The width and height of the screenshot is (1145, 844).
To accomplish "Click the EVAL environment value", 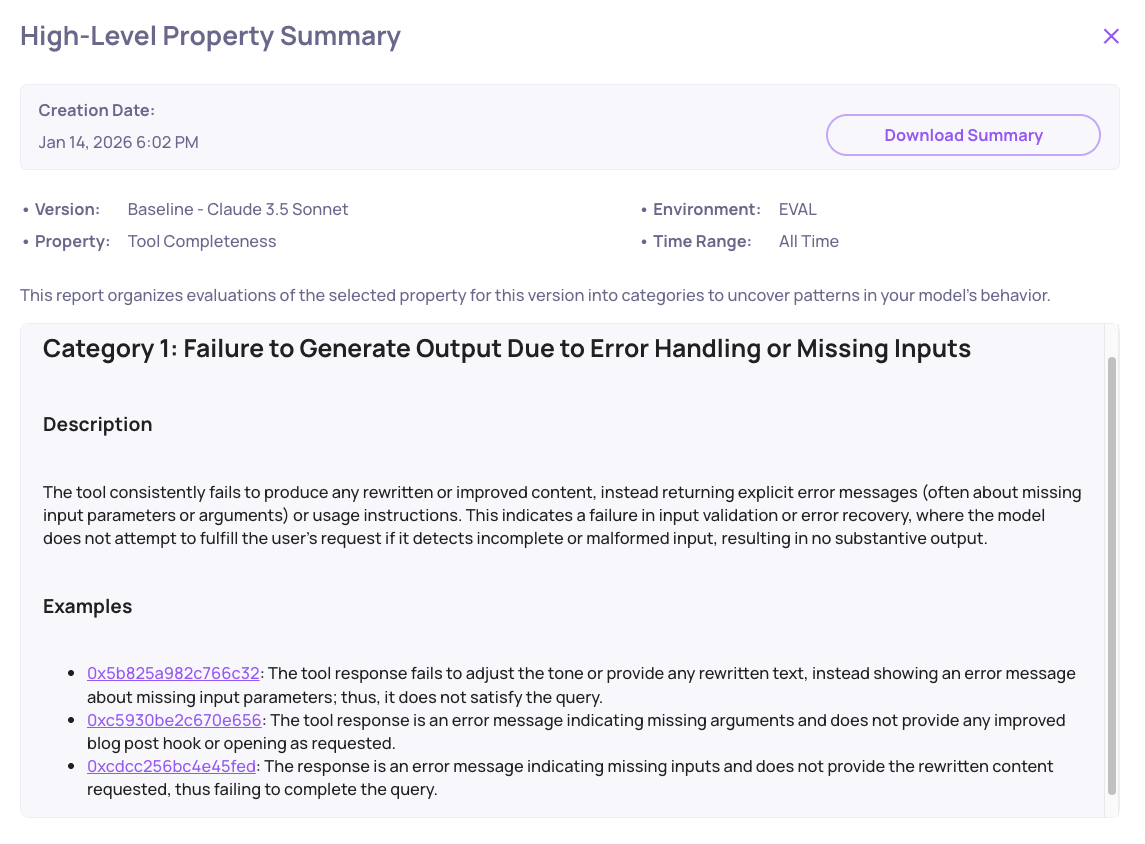I will 797,210.
